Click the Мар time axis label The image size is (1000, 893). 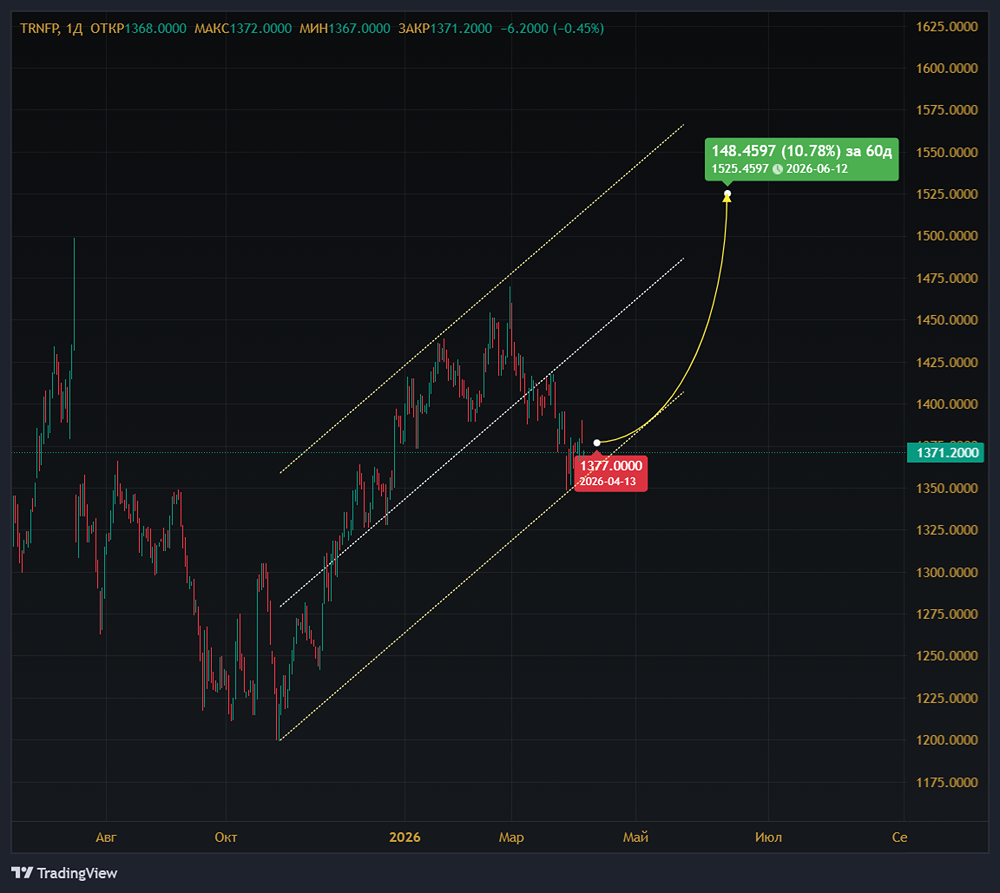pyautogui.click(x=511, y=838)
